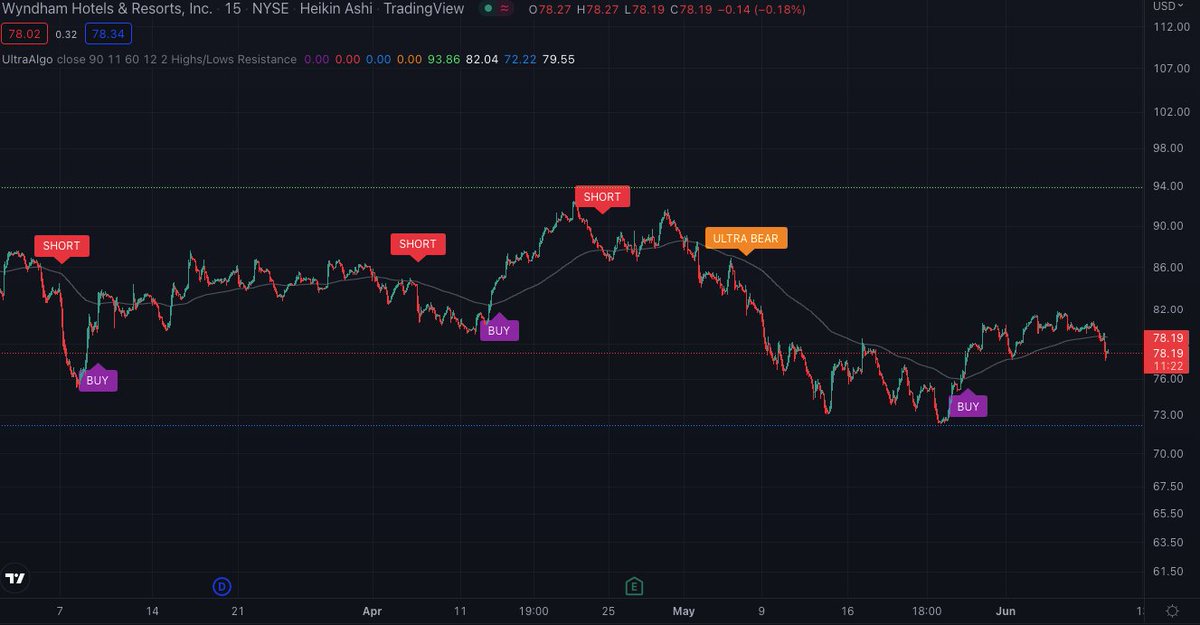The height and width of the screenshot is (625, 1200).
Task: Select the blue dividend "D" marker
Action: click(x=221, y=586)
